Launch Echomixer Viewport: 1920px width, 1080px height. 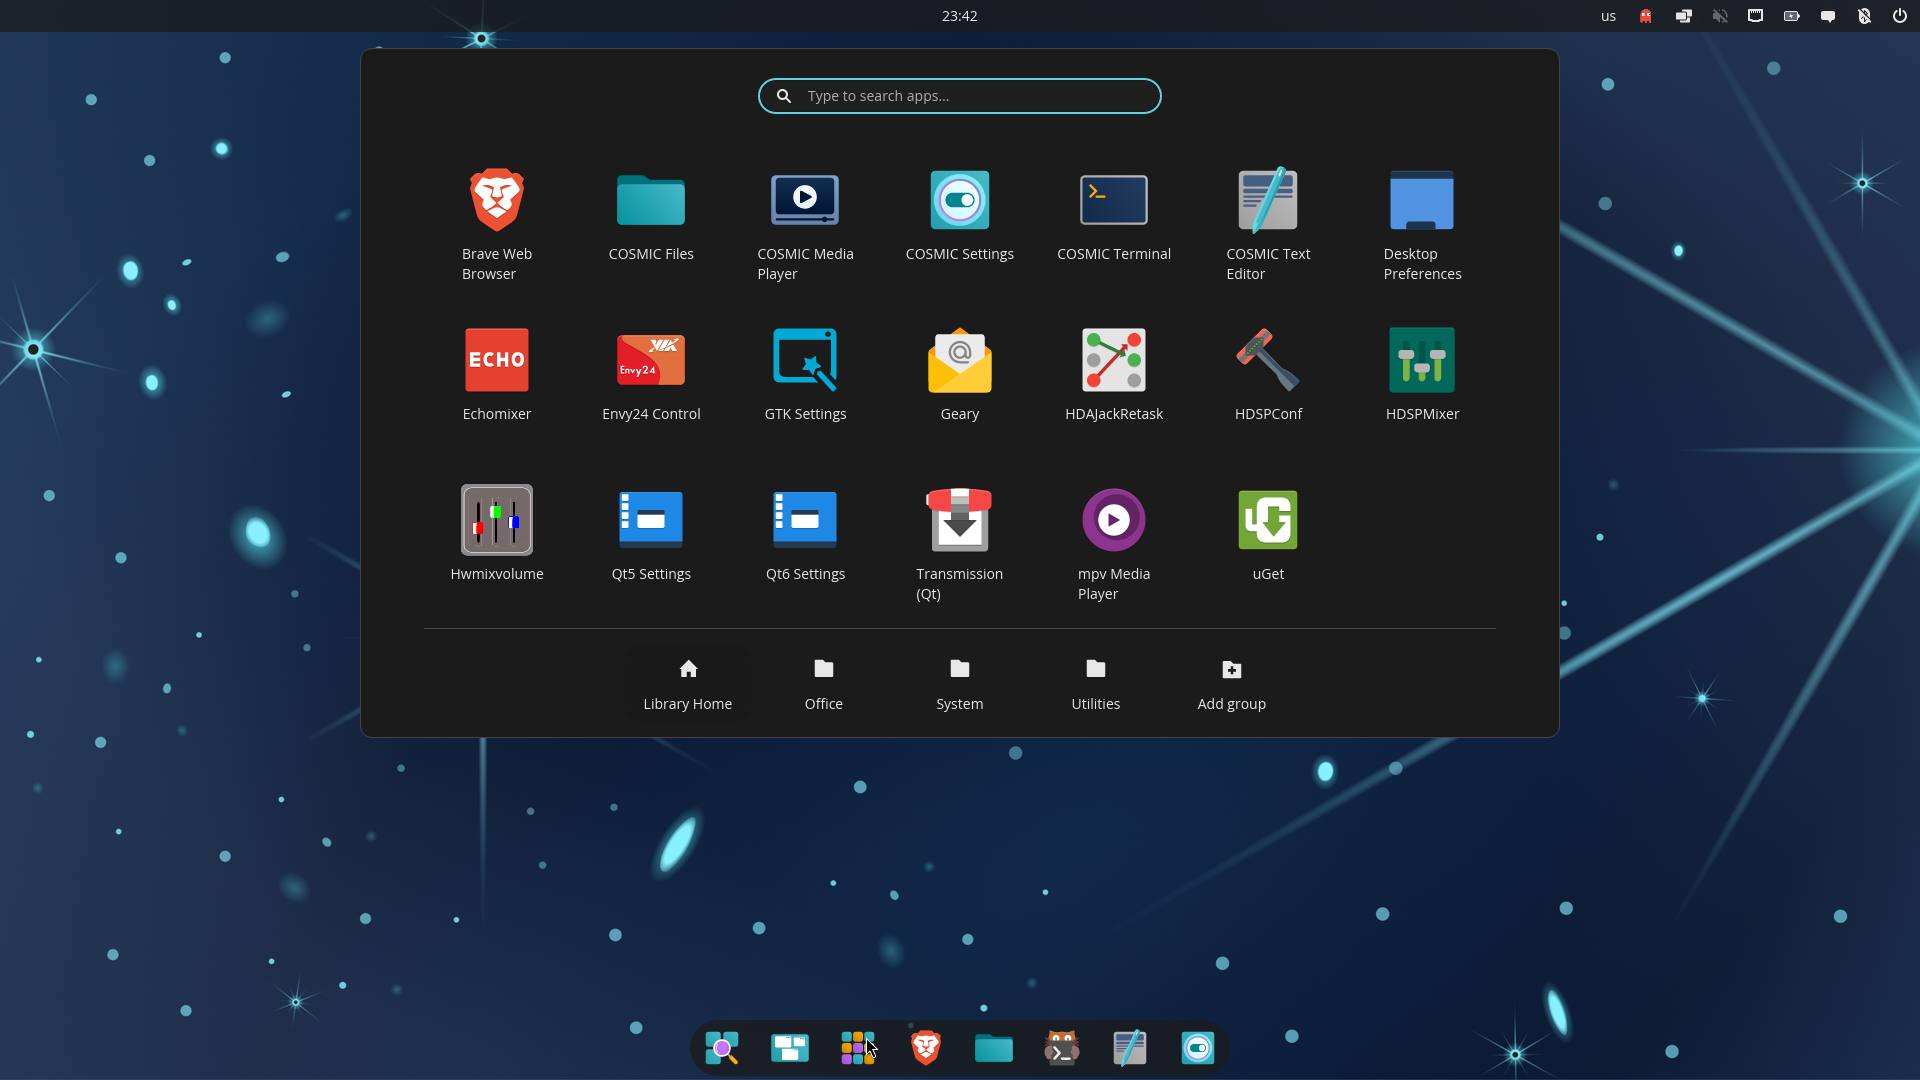(497, 375)
